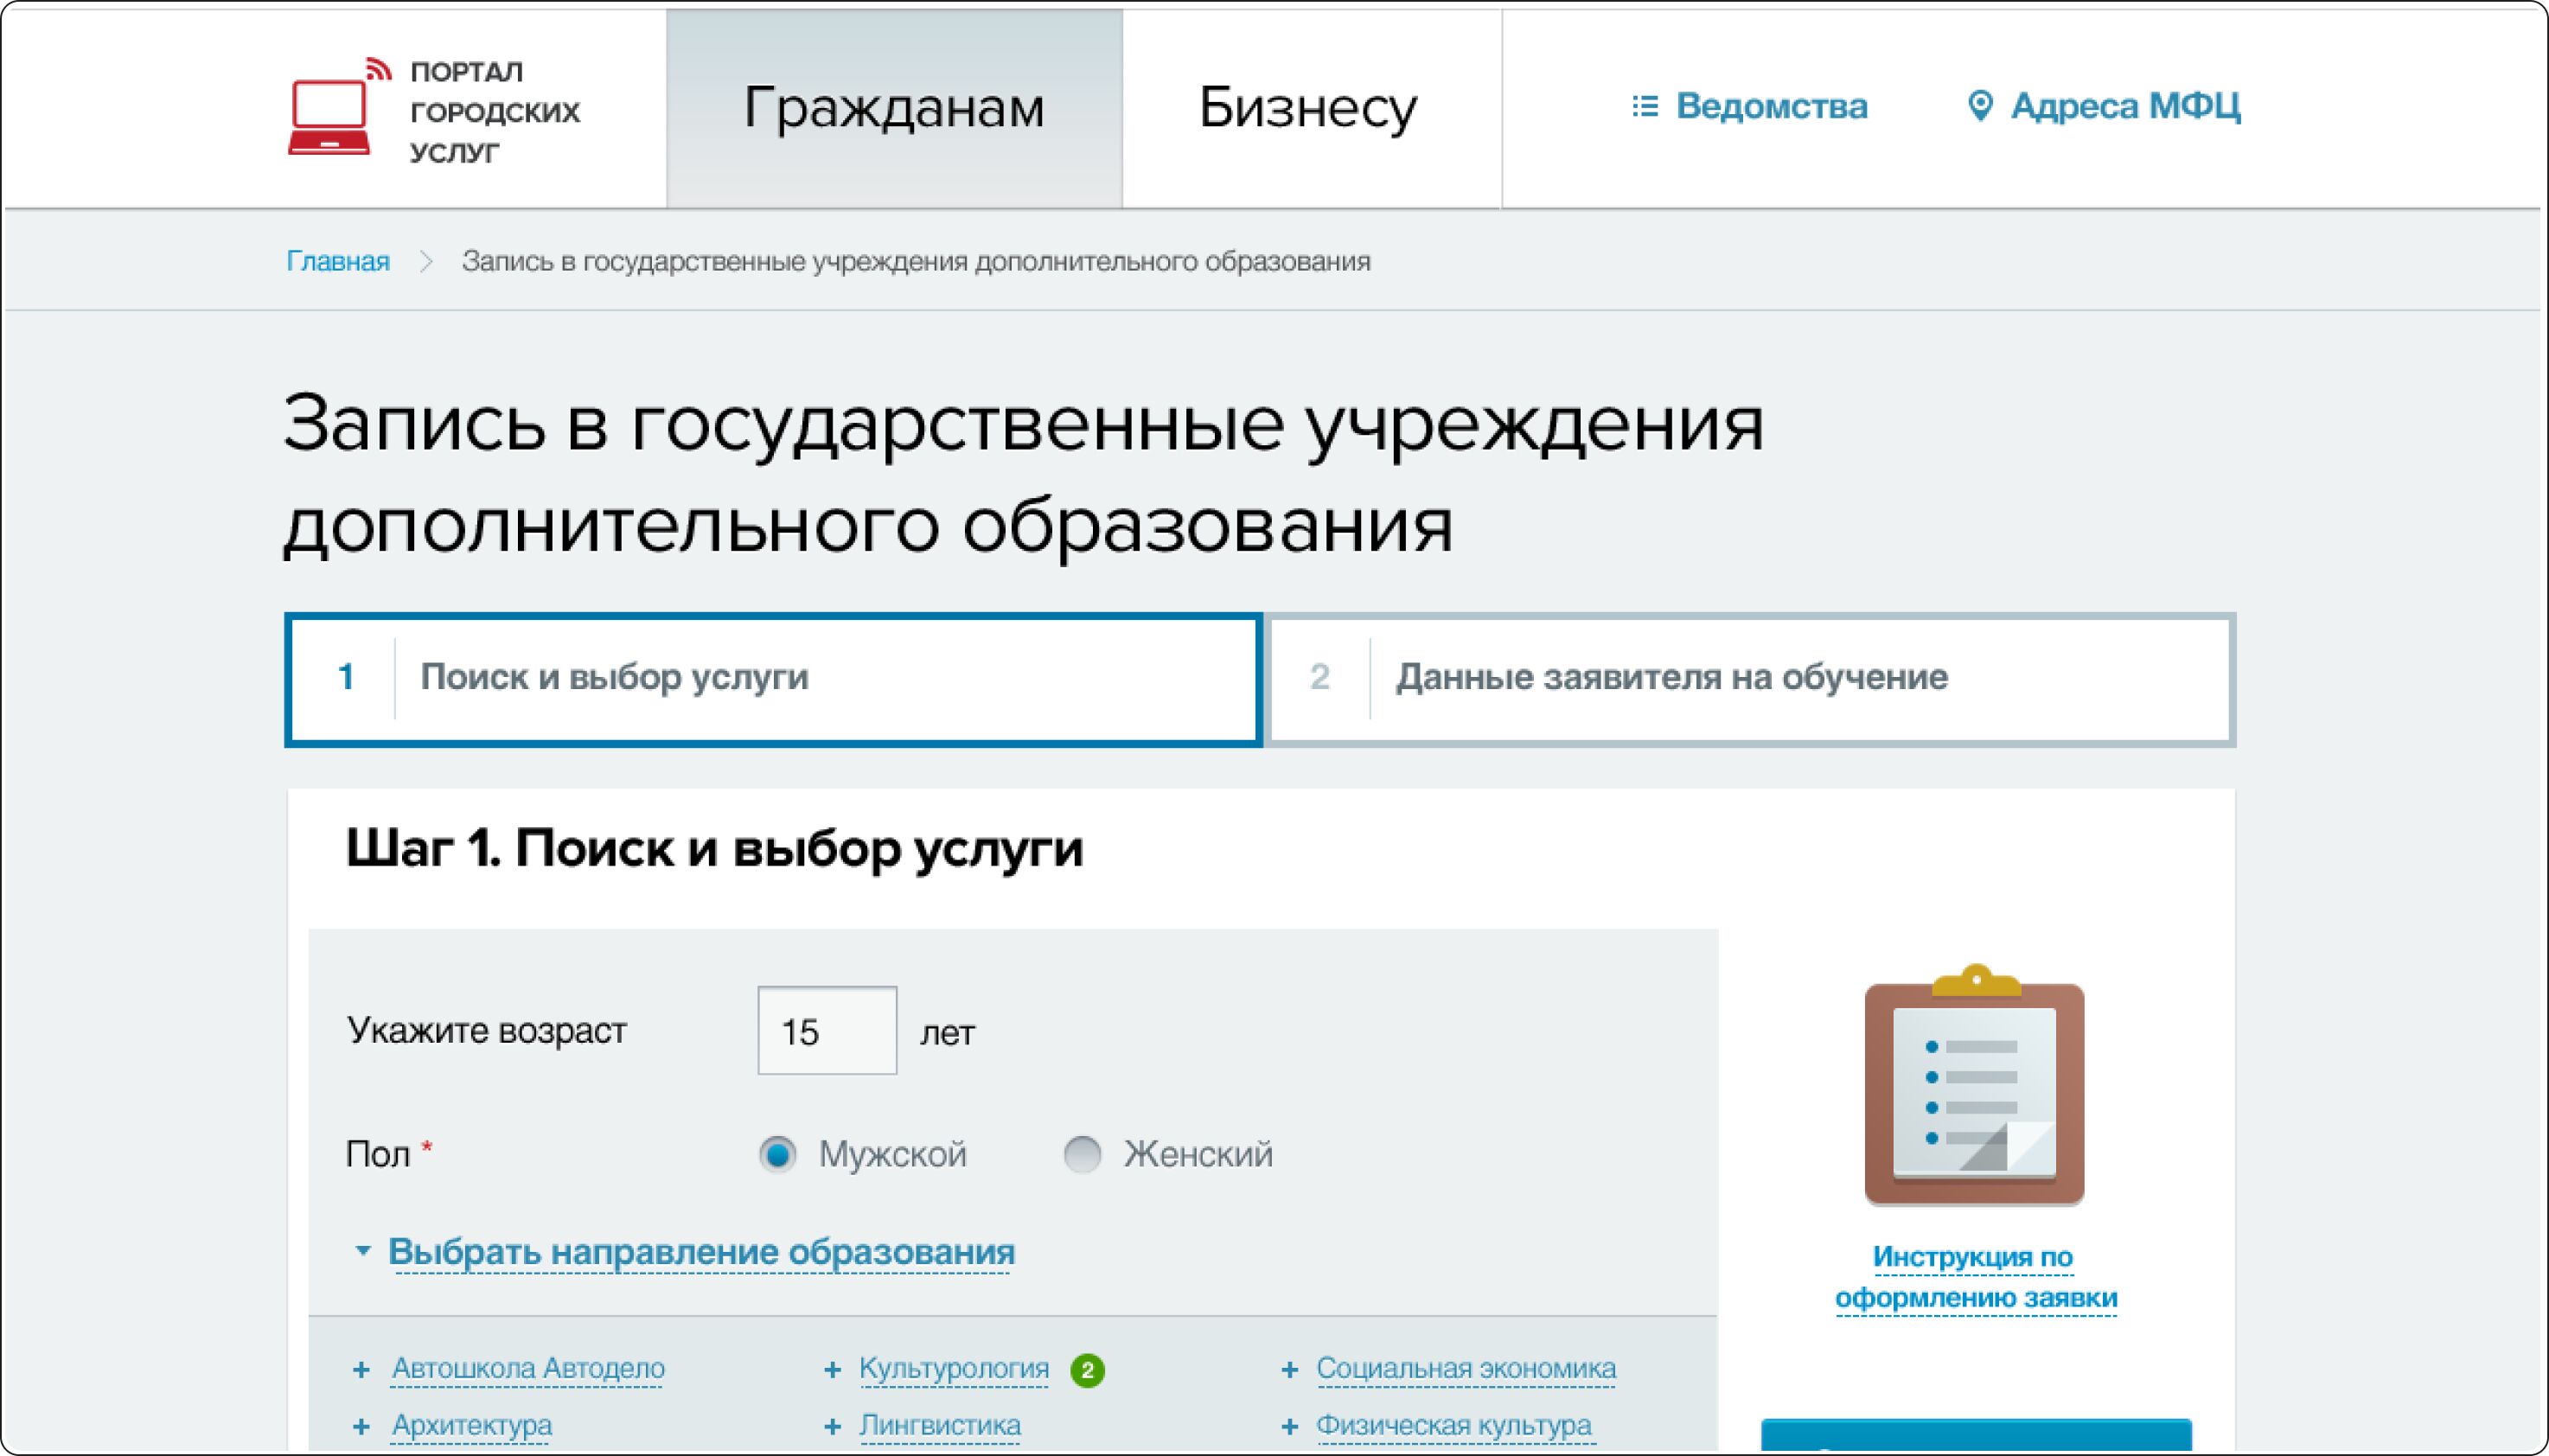Image resolution: width=2549 pixels, height=1456 pixels.
Task: Open the Инструкция по оформлению заявки link
Action: coord(1974,1277)
